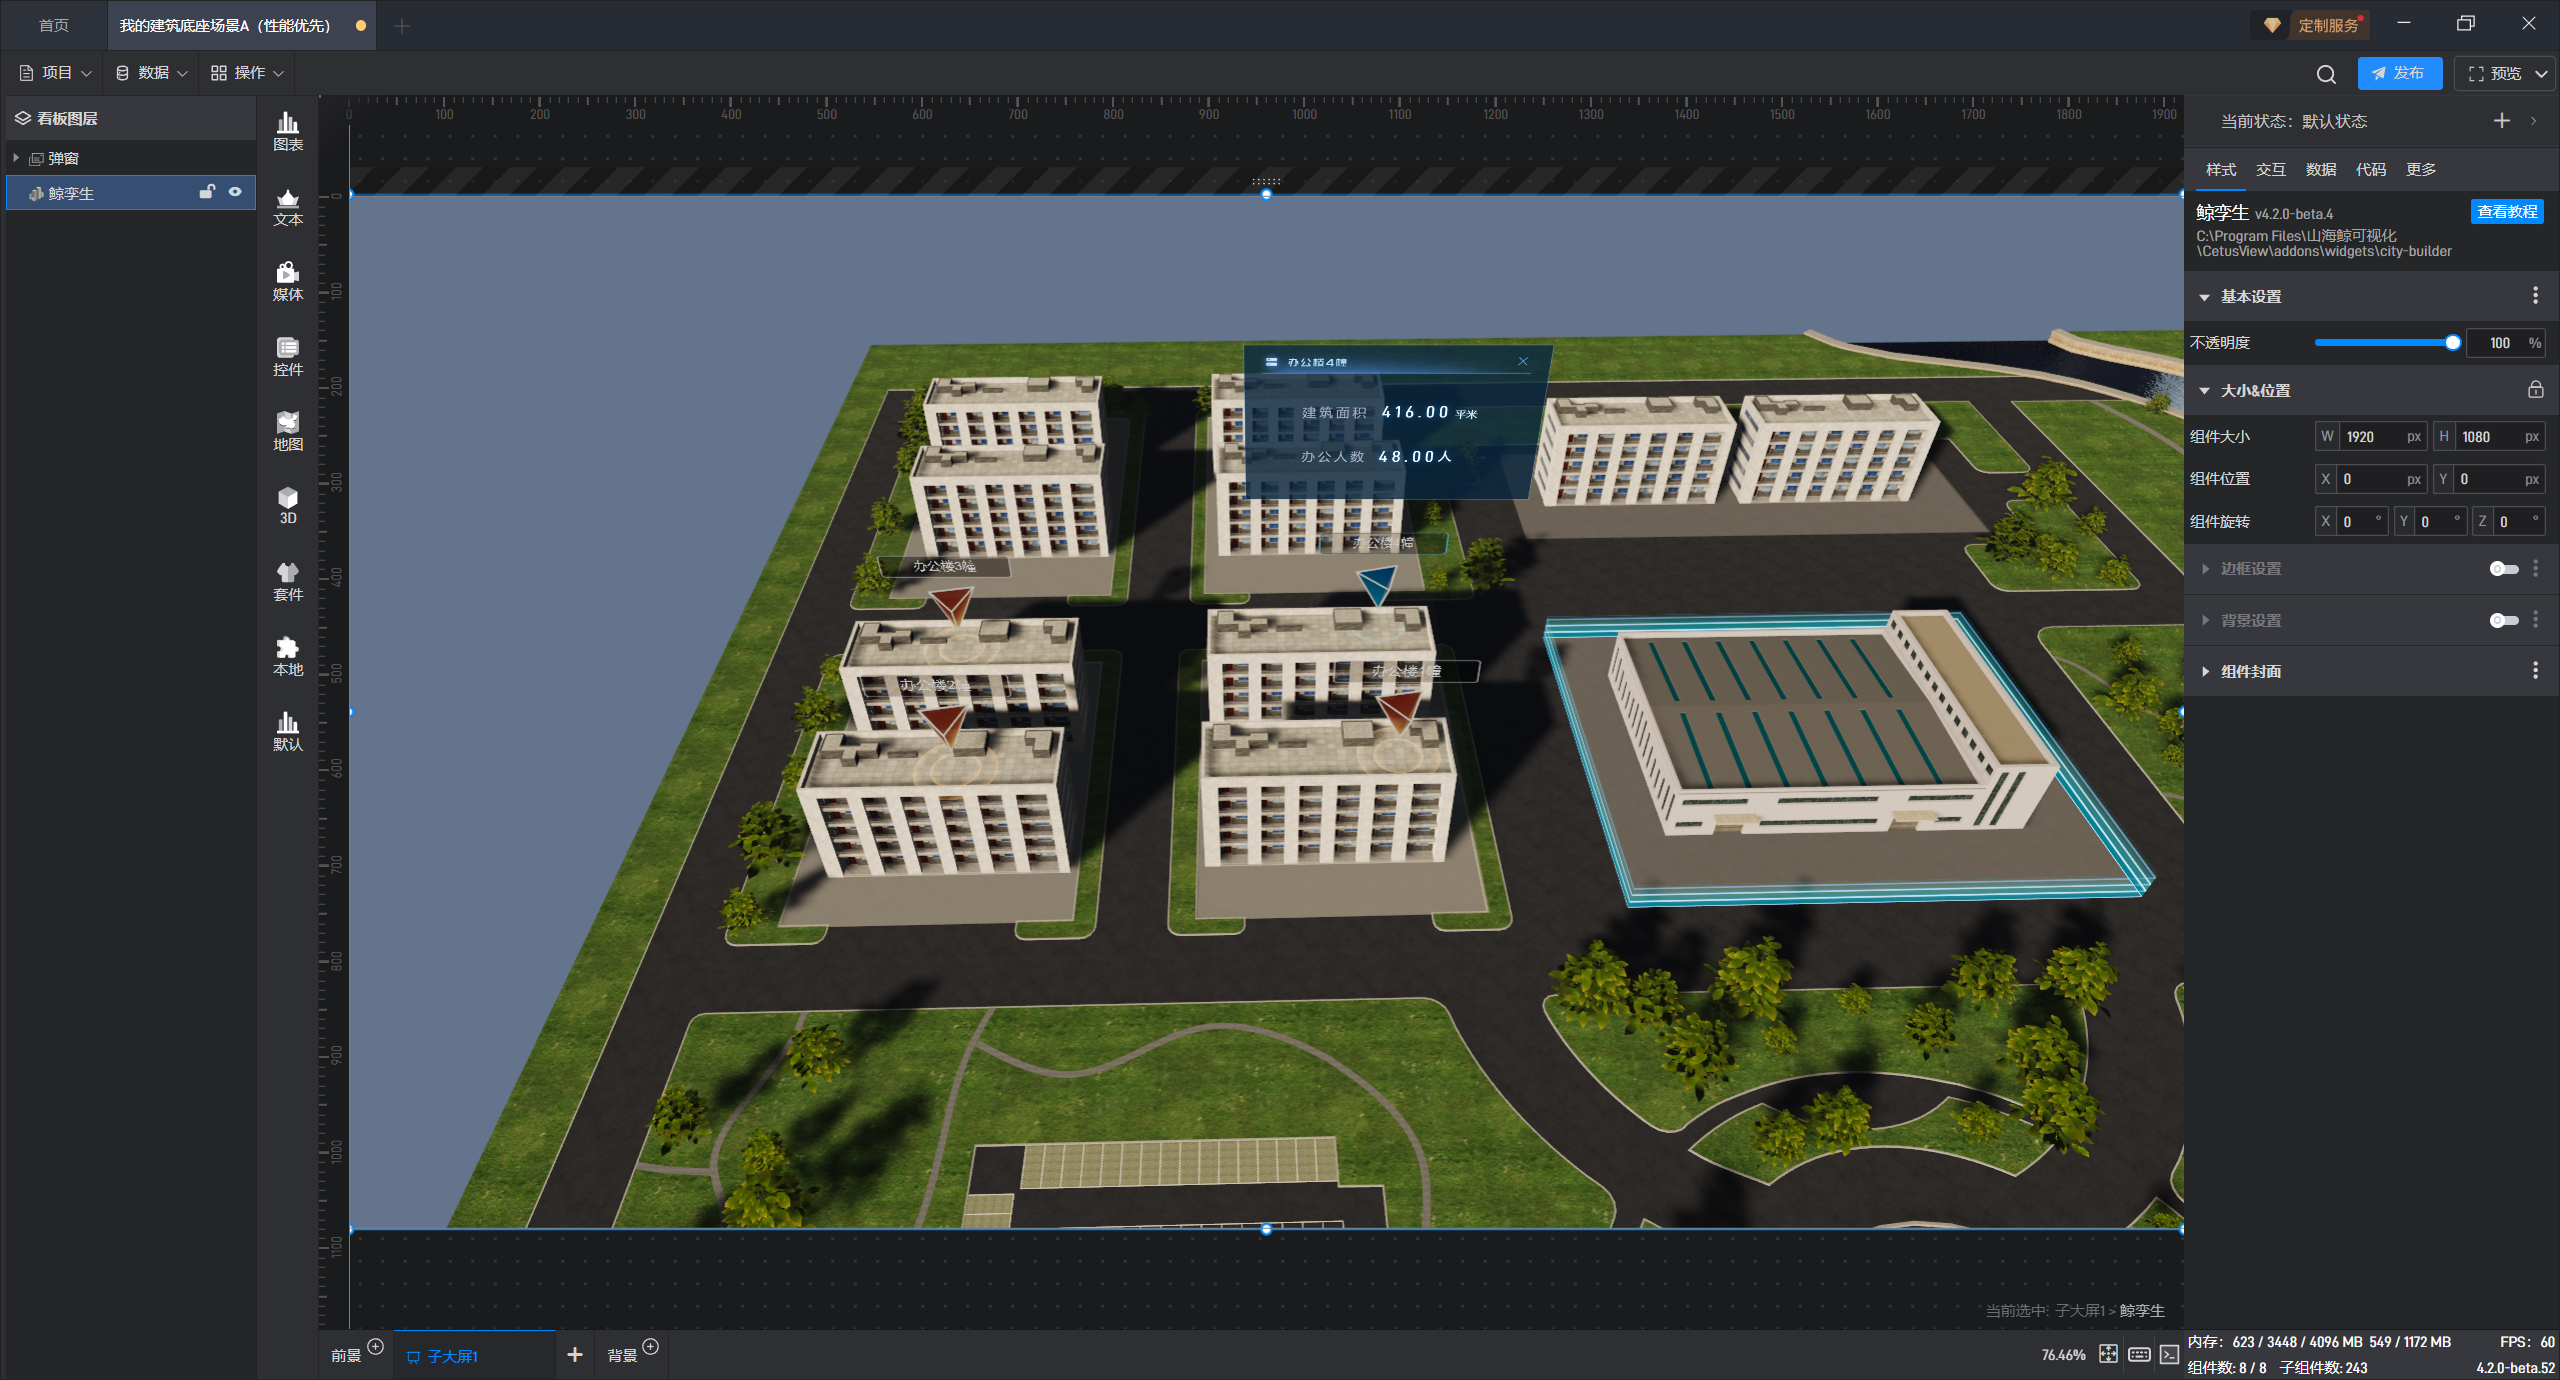Adjust the 不透明度 opacity slider
This screenshot has width=2560, height=1380.
(2452, 343)
